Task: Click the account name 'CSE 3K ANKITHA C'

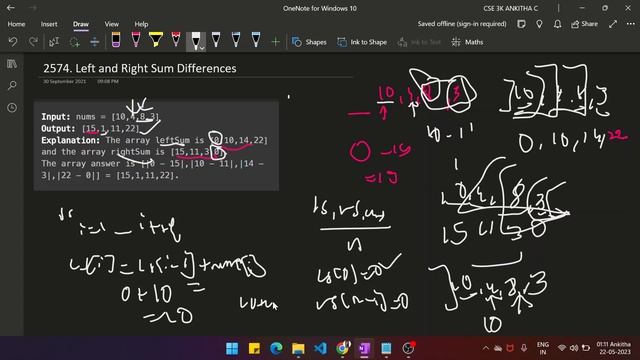Action: pos(511,8)
